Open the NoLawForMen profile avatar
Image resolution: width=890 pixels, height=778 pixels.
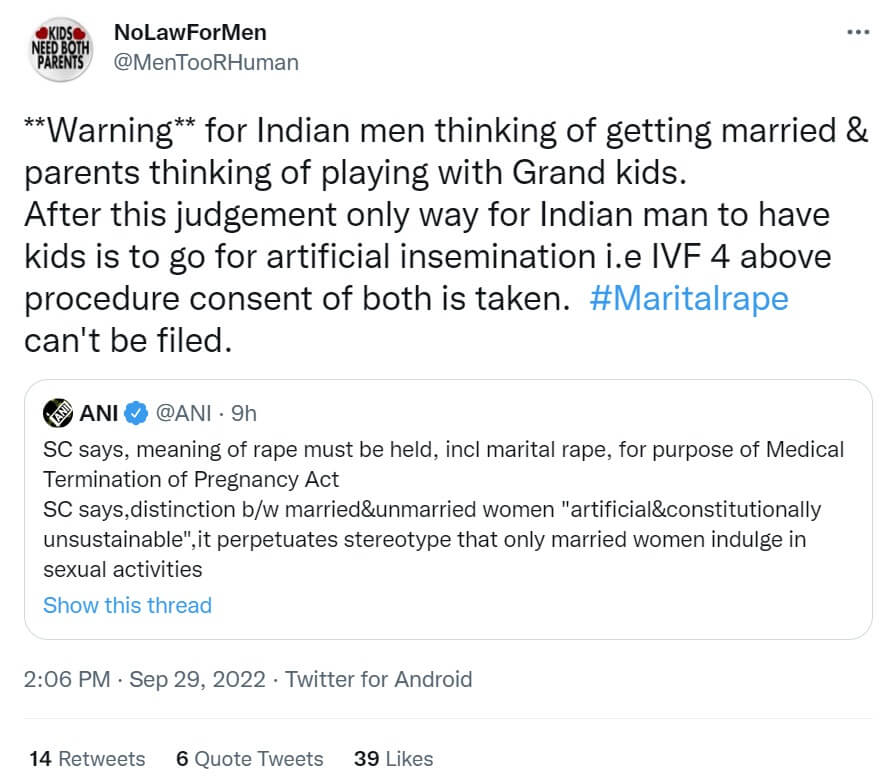(59, 48)
